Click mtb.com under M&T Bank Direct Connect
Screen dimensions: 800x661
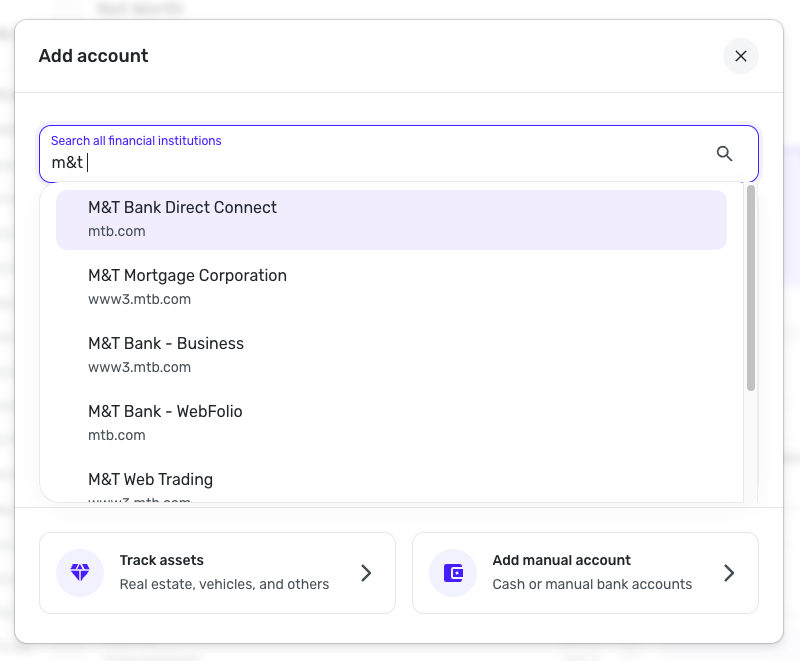[117, 231]
